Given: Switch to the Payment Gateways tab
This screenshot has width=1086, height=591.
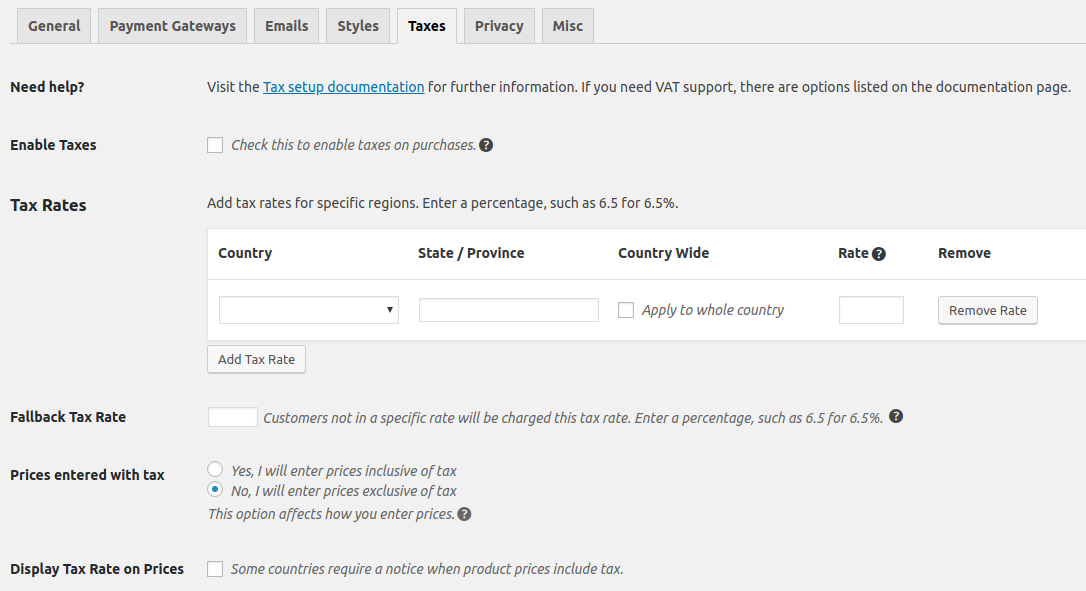Looking at the screenshot, I should [x=171, y=25].
